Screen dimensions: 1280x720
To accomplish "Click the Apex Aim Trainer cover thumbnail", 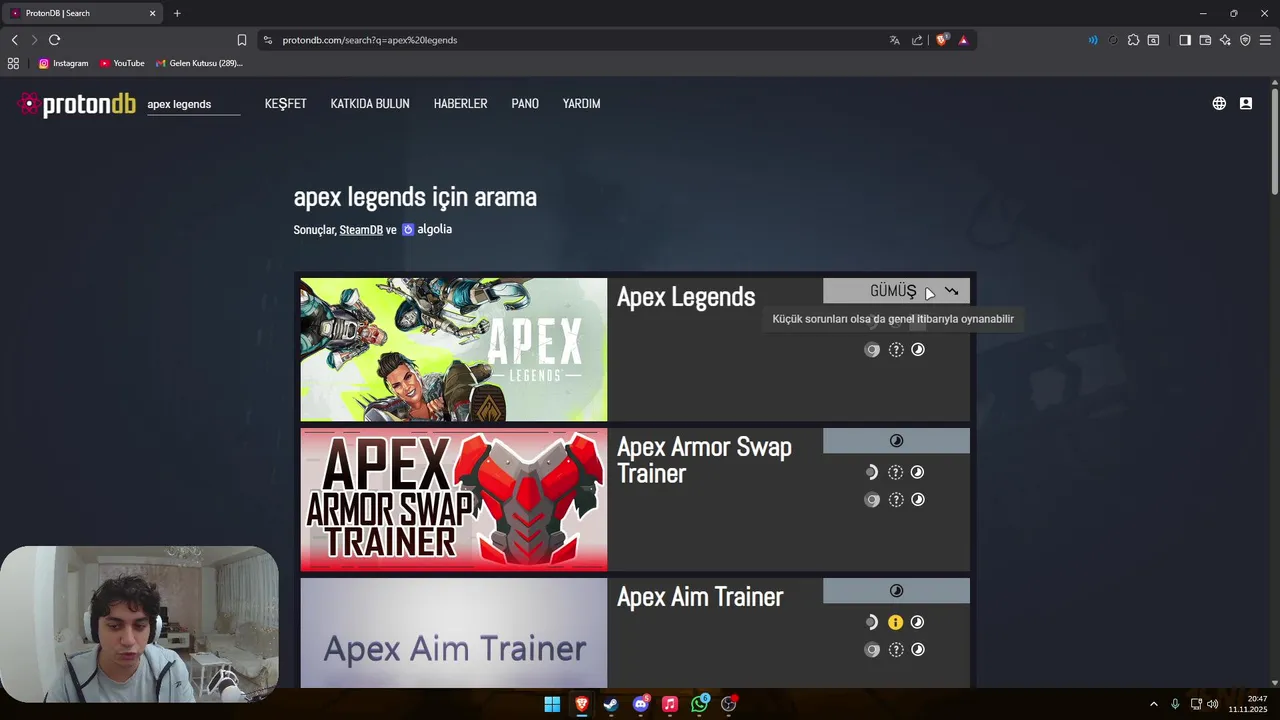I will 454,633.
